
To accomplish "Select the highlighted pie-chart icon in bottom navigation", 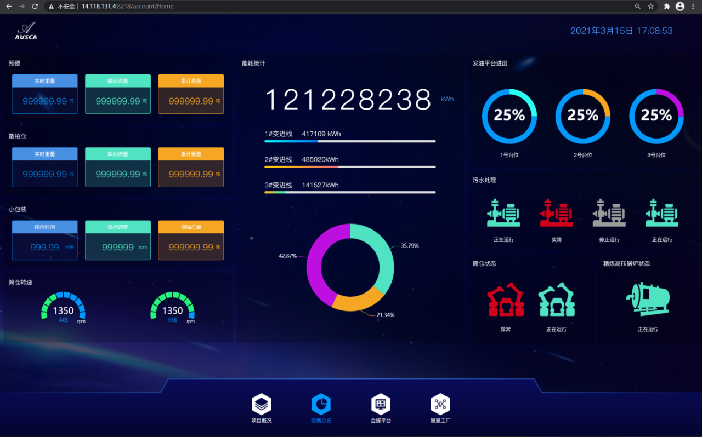I will click(x=321, y=404).
